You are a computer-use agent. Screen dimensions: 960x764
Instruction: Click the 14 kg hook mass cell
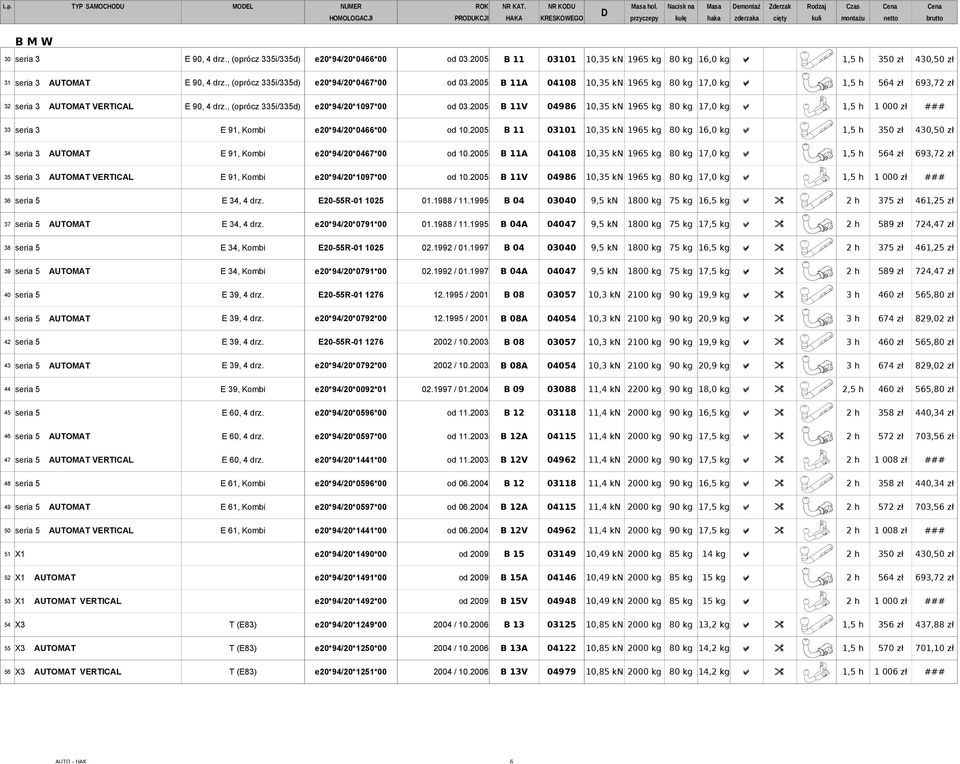click(713, 554)
